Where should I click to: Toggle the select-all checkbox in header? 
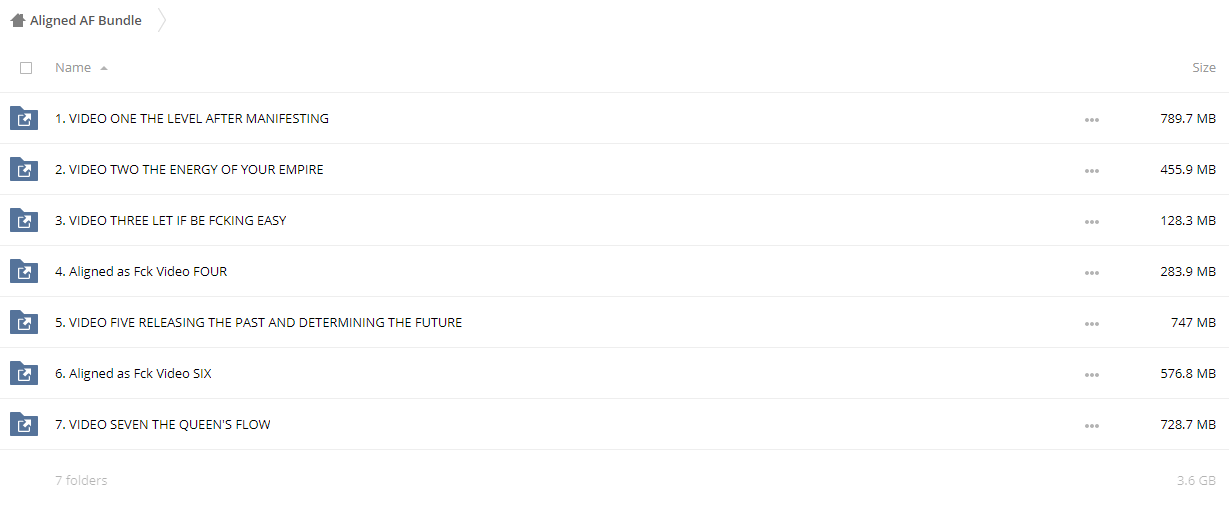click(26, 68)
